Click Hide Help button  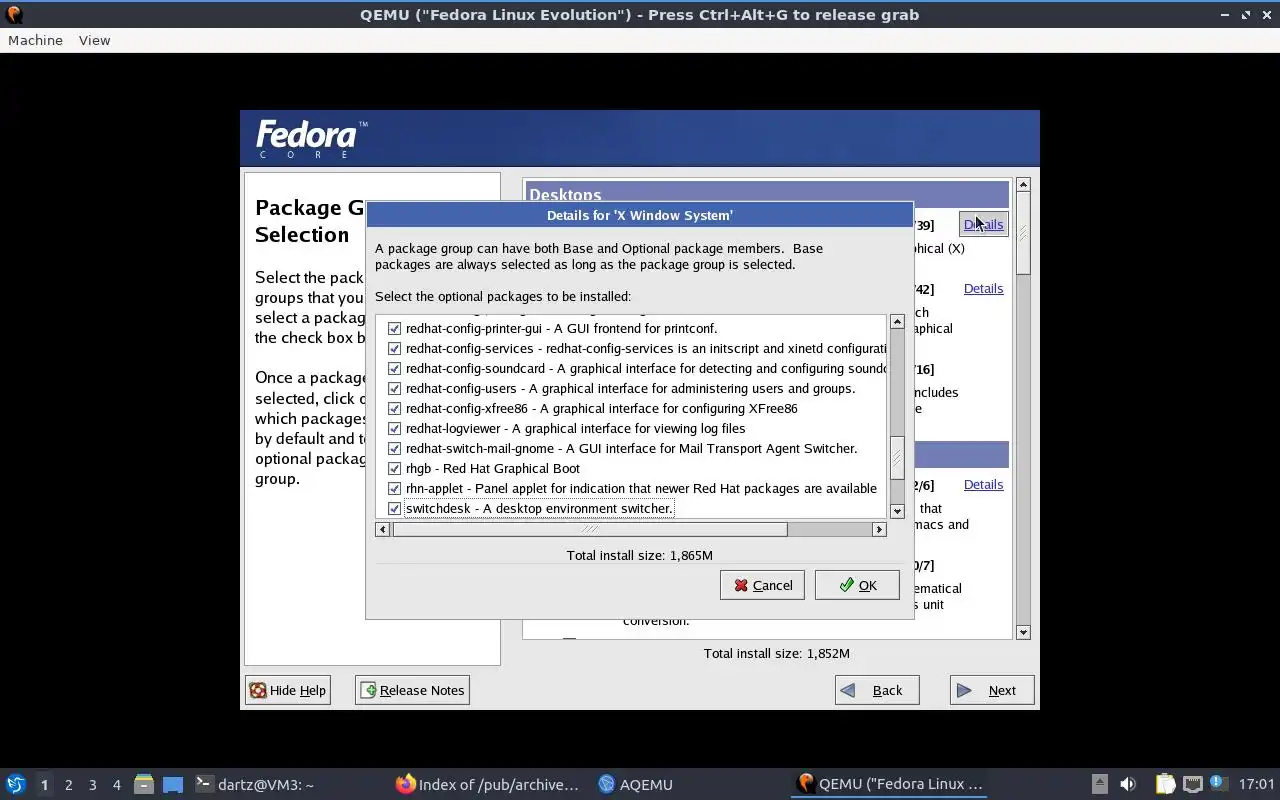pos(288,690)
